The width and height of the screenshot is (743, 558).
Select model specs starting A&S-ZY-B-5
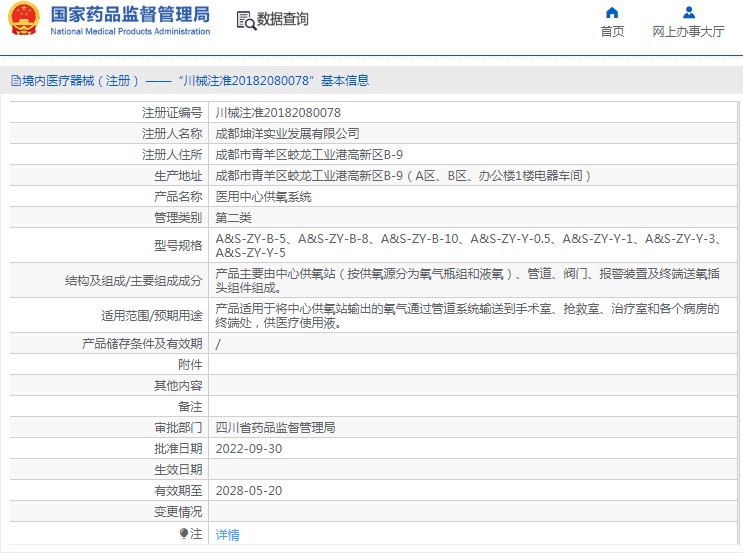[x=468, y=245]
